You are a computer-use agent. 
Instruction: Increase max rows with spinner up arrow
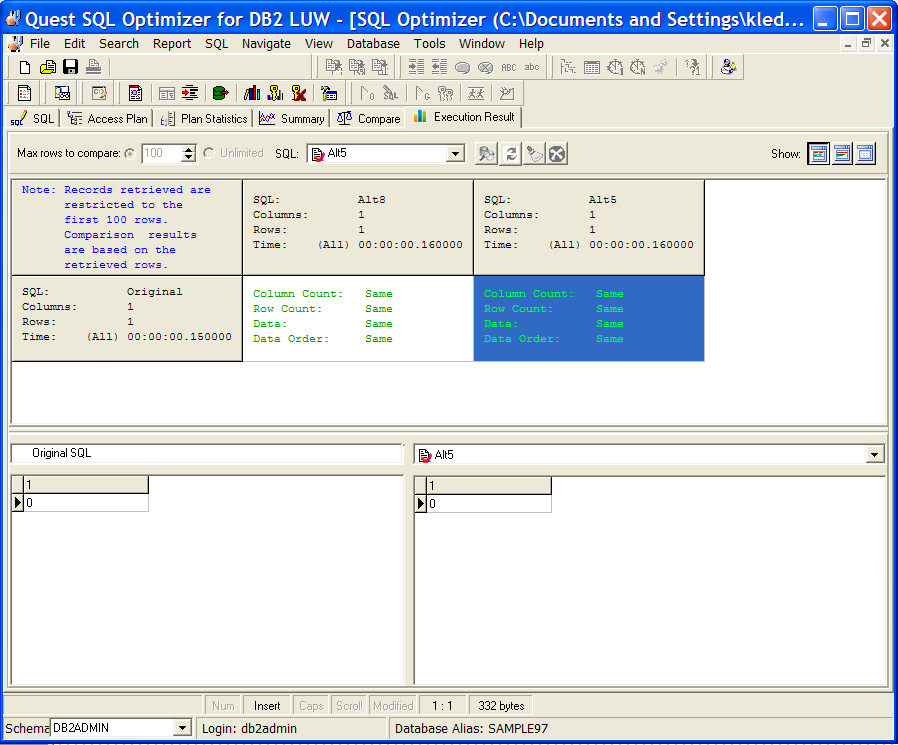click(188, 149)
